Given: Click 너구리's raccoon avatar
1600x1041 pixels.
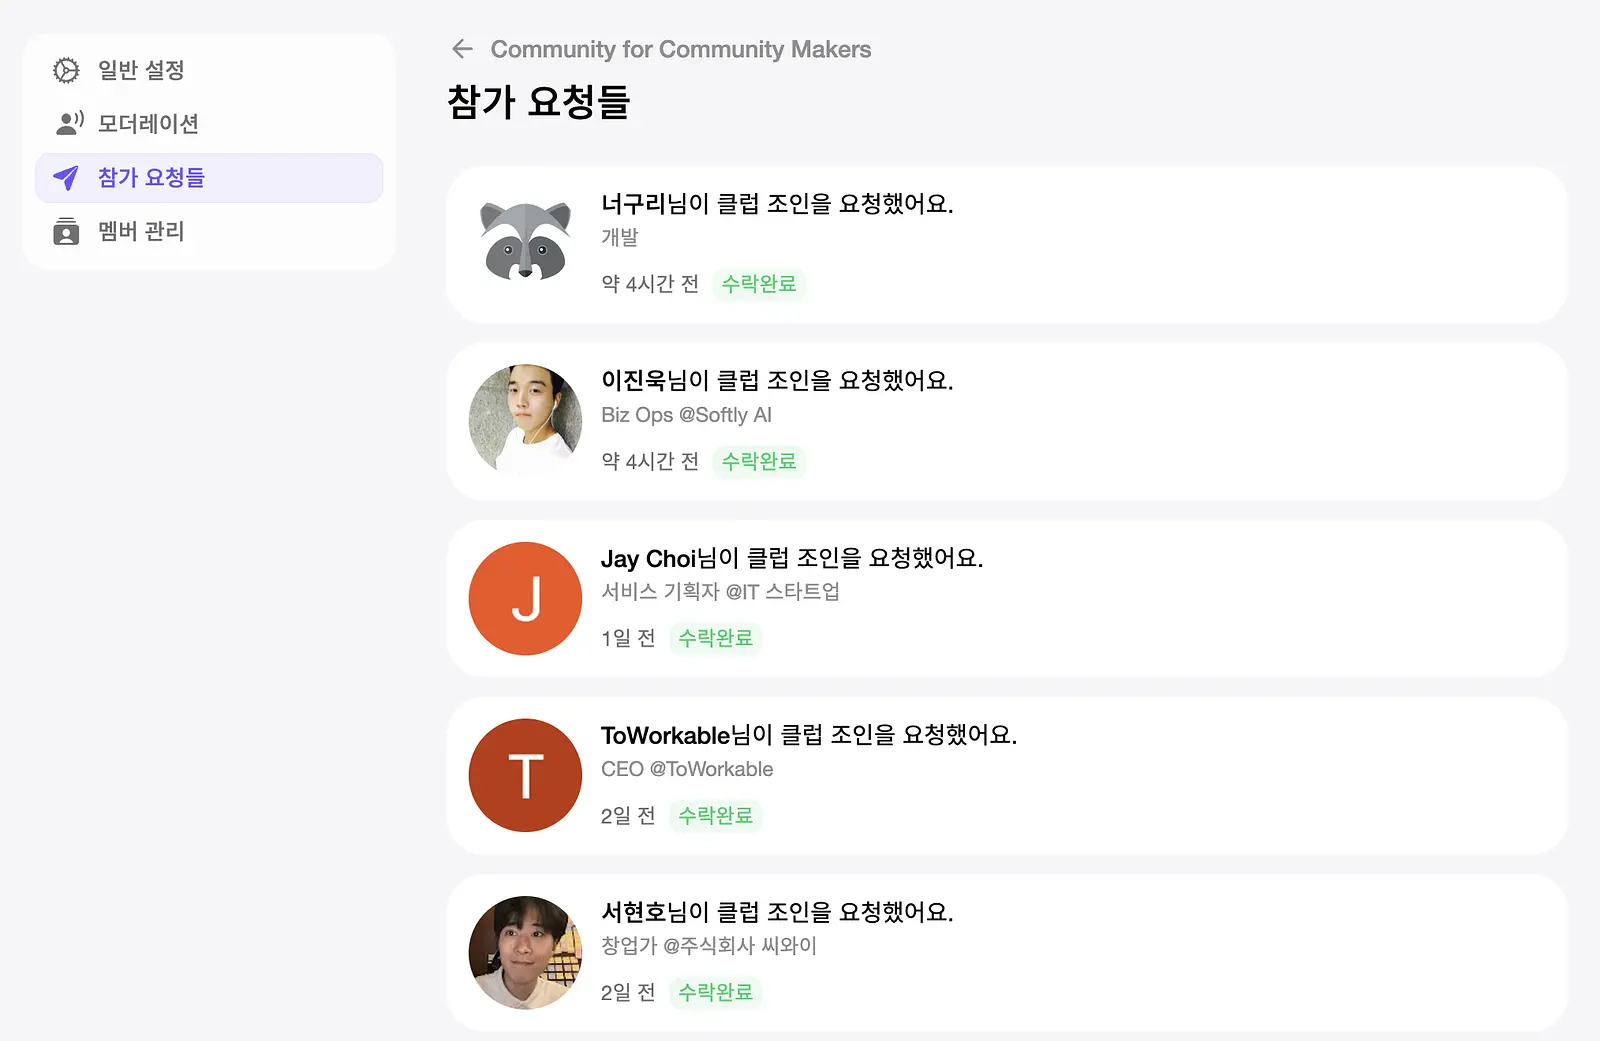Looking at the screenshot, I should click(525, 242).
